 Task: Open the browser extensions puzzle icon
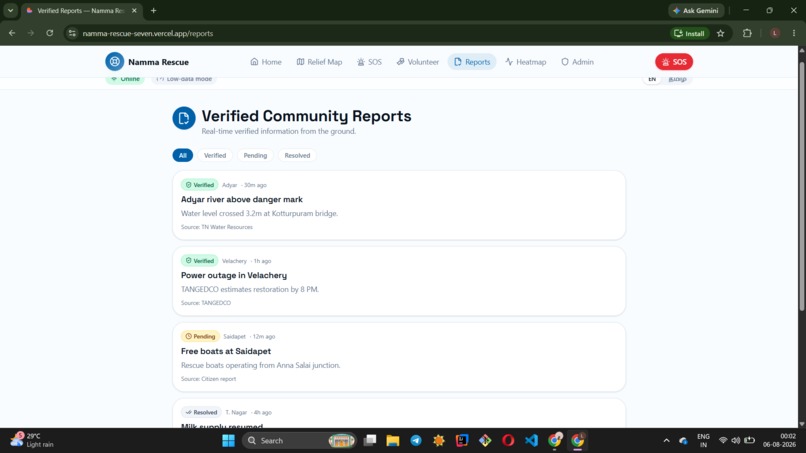[x=747, y=33]
